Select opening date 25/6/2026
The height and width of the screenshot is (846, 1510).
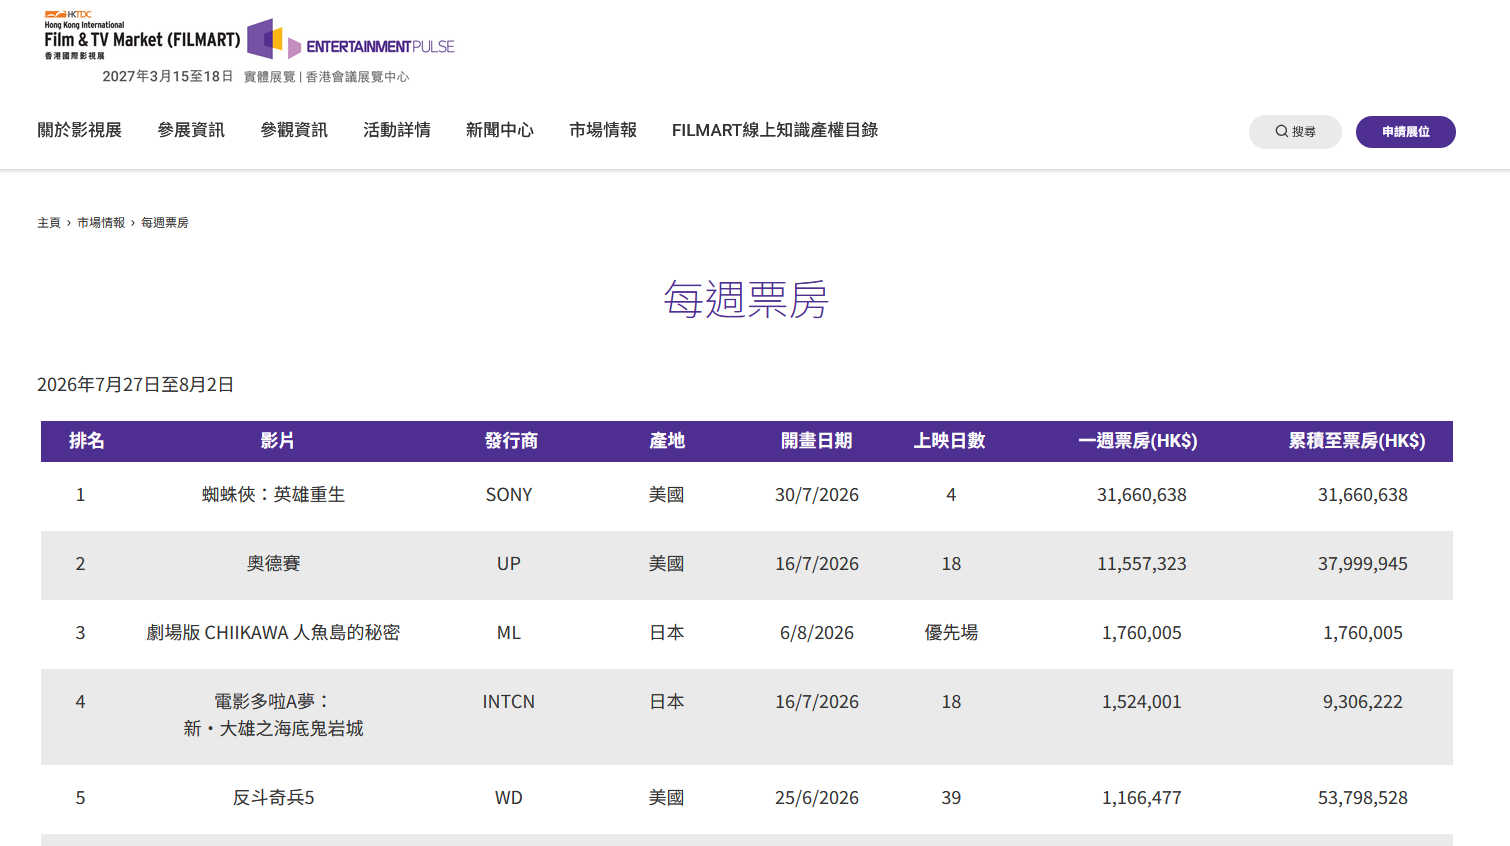(x=817, y=798)
